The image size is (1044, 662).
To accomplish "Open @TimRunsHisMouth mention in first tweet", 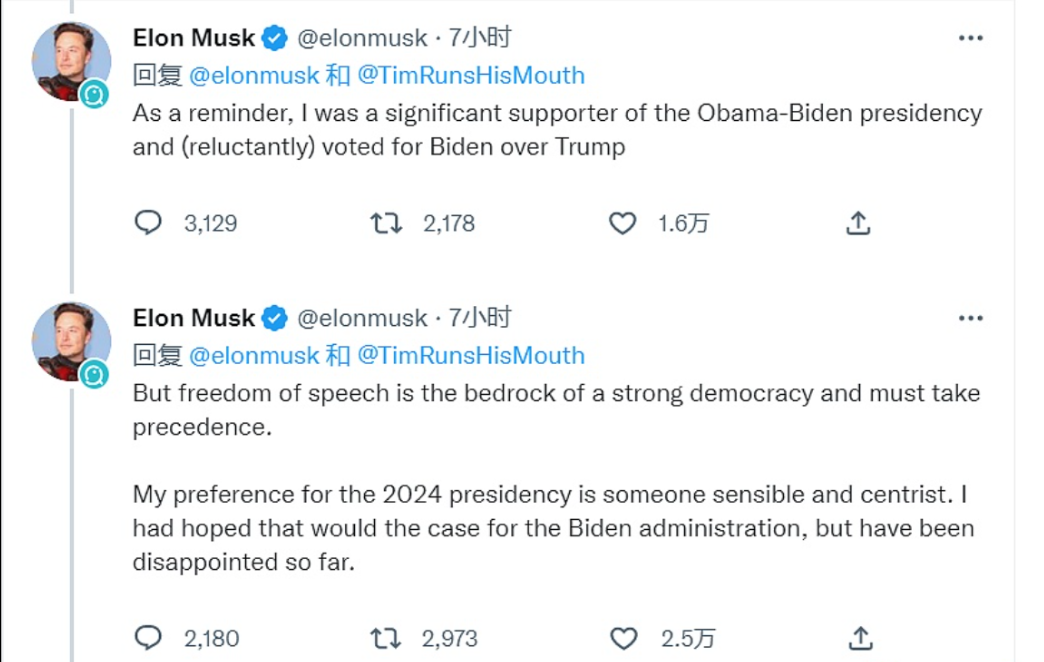I will coord(470,76).
